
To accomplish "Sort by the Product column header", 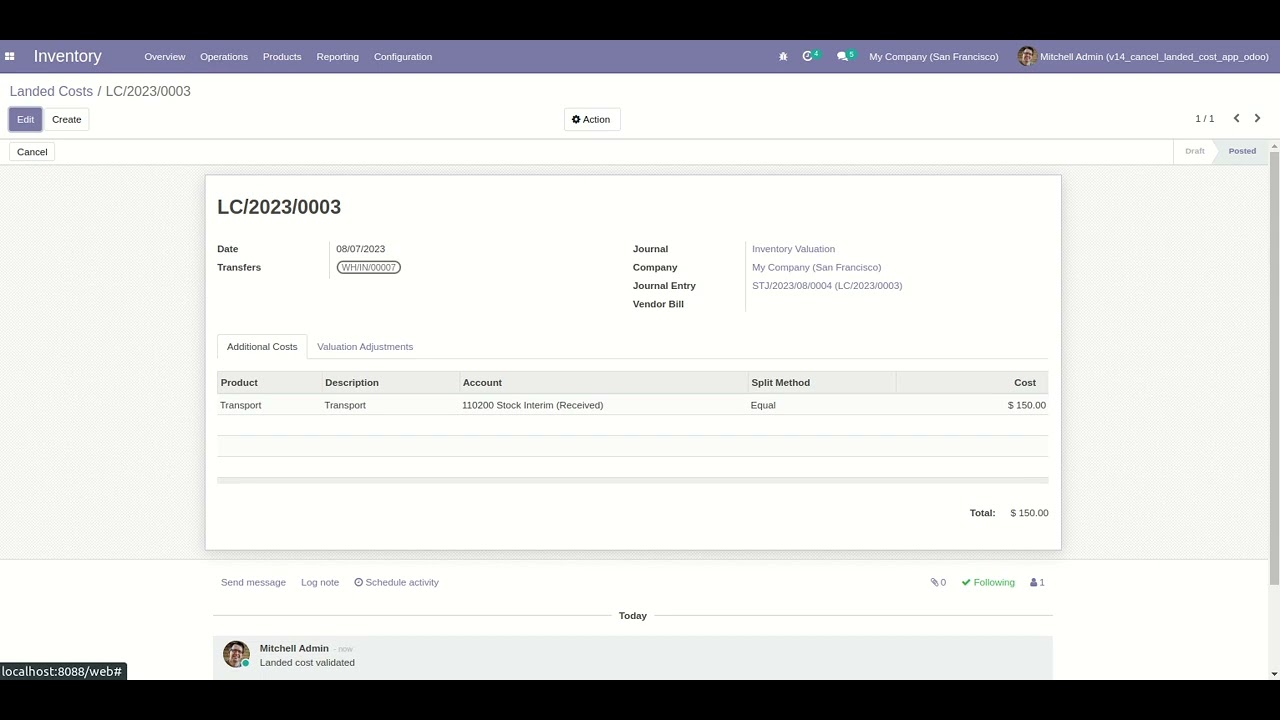I will (269, 383).
